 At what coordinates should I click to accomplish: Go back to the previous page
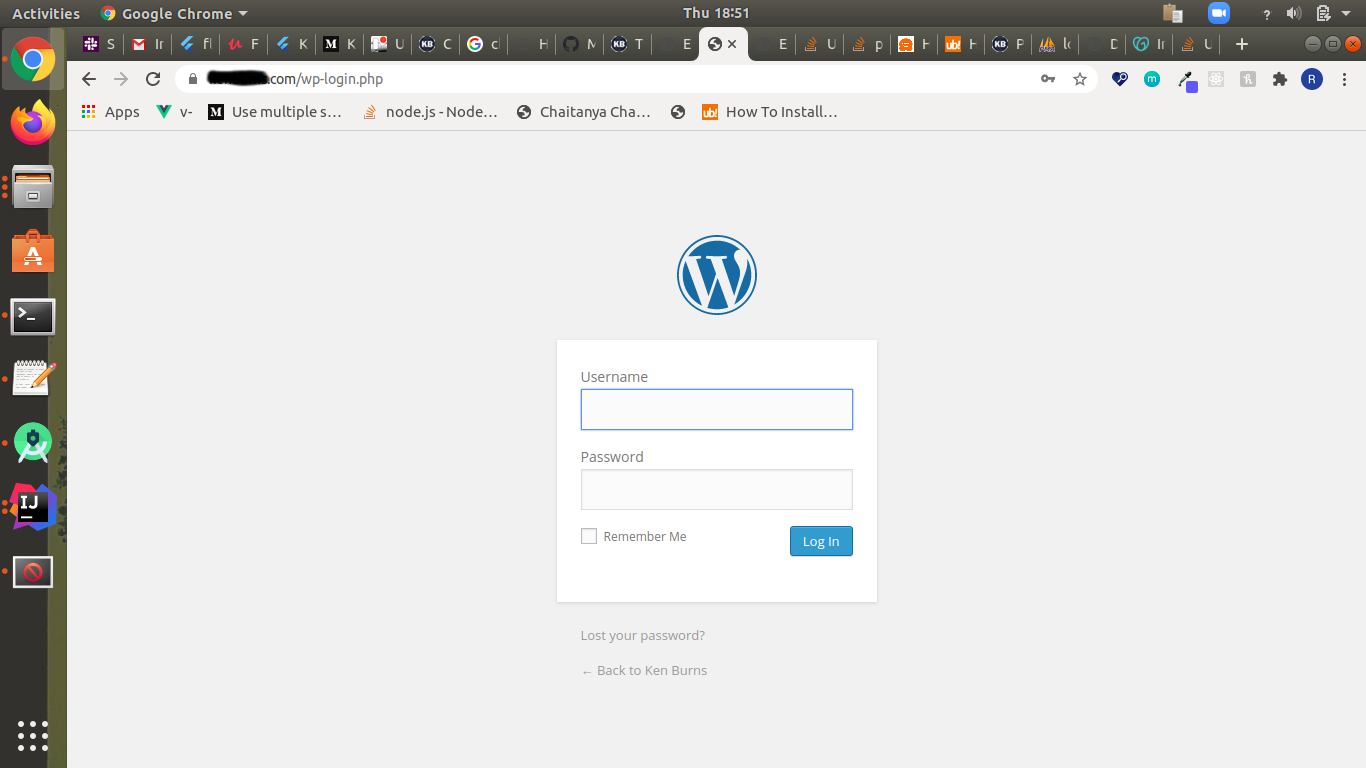point(89,79)
